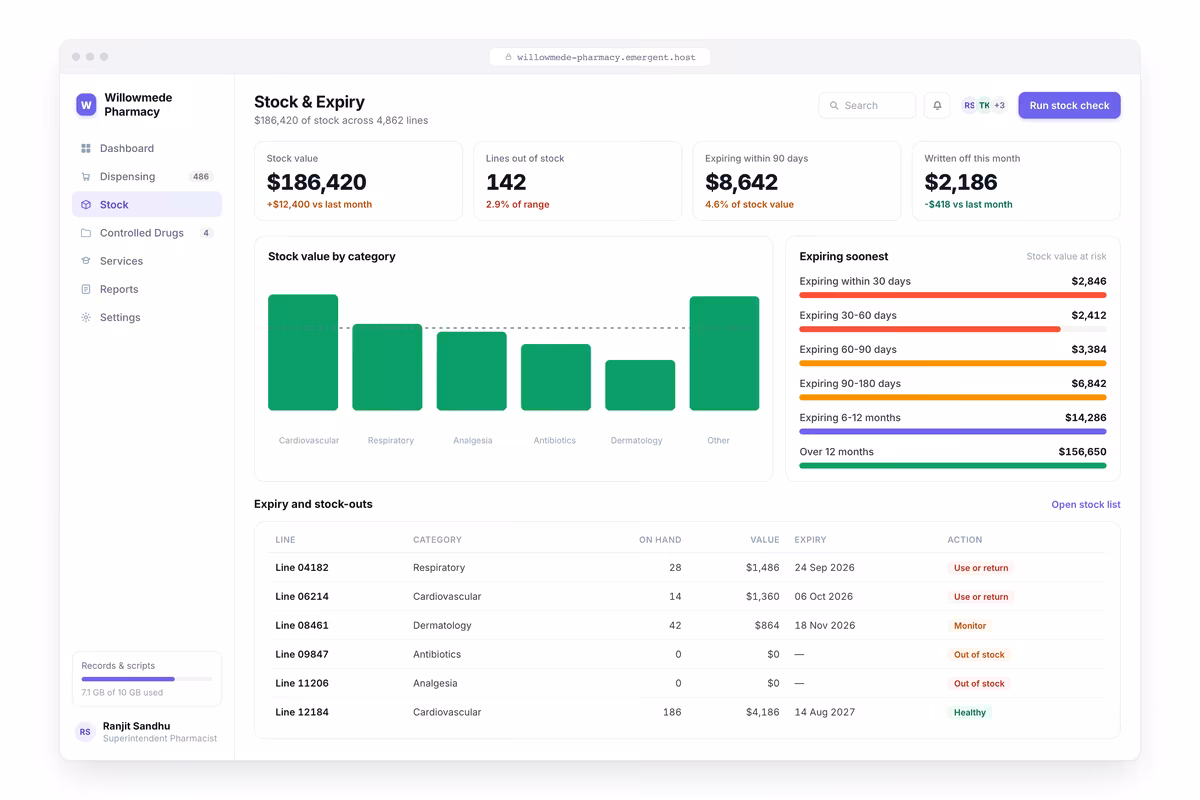Image resolution: width=1200 pixels, height=800 pixels.
Task: Click the Controlled Drugs 4 badge
Action: [206, 233]
